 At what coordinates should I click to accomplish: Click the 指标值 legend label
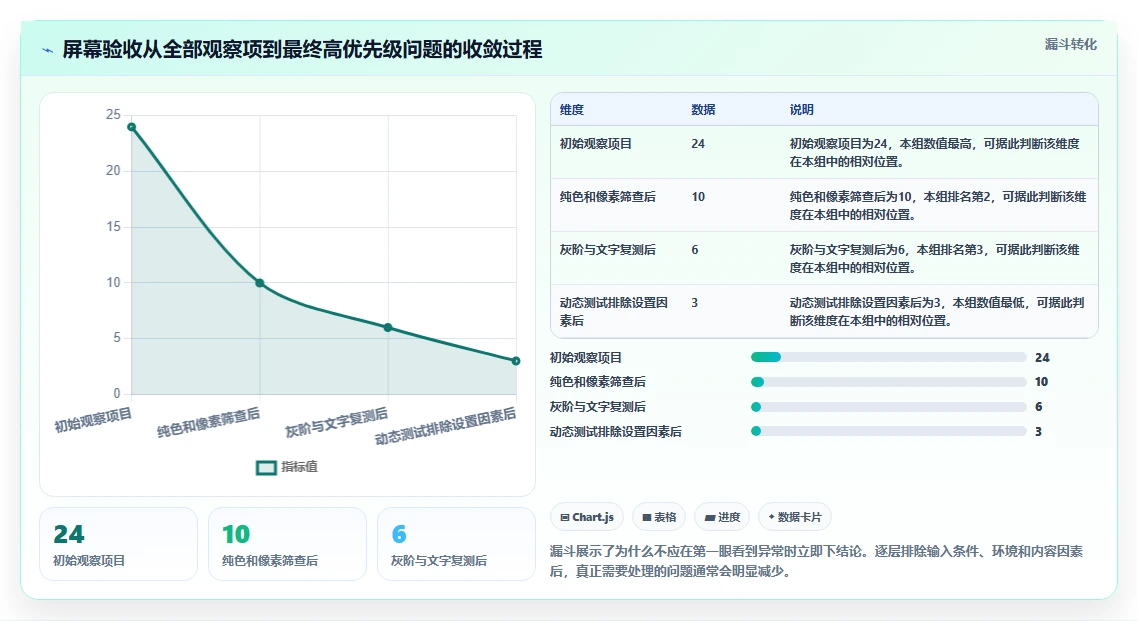(299, 466)
